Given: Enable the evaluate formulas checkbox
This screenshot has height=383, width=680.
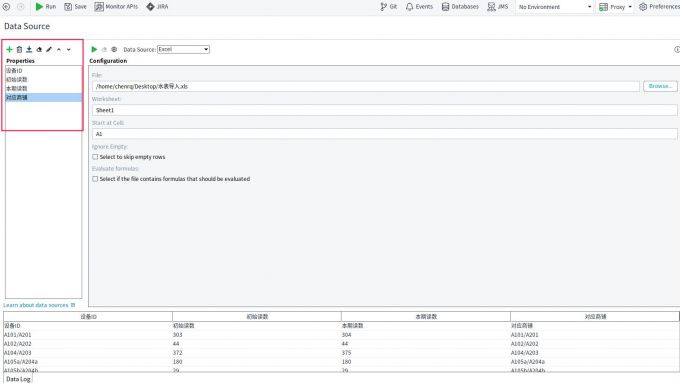Looking at the screenshot, I should coord(95,179).
